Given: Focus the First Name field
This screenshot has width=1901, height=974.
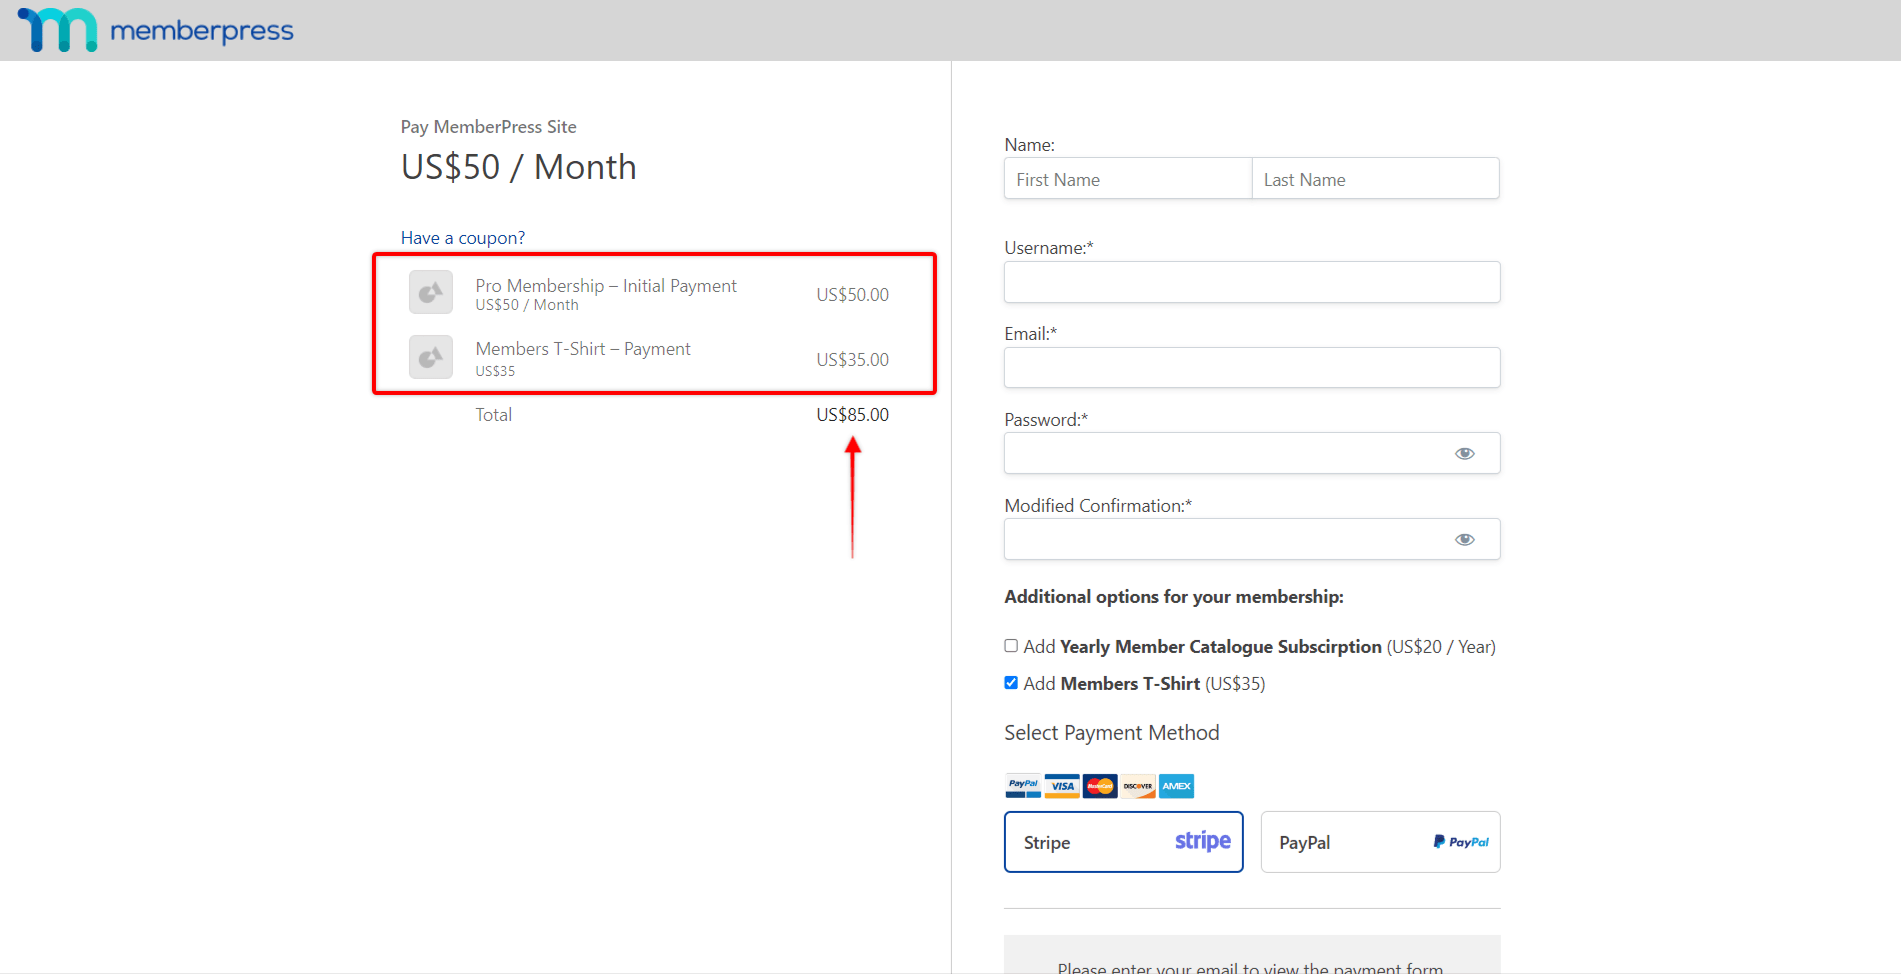Looking at the screenshot, I should (1128, 179).
